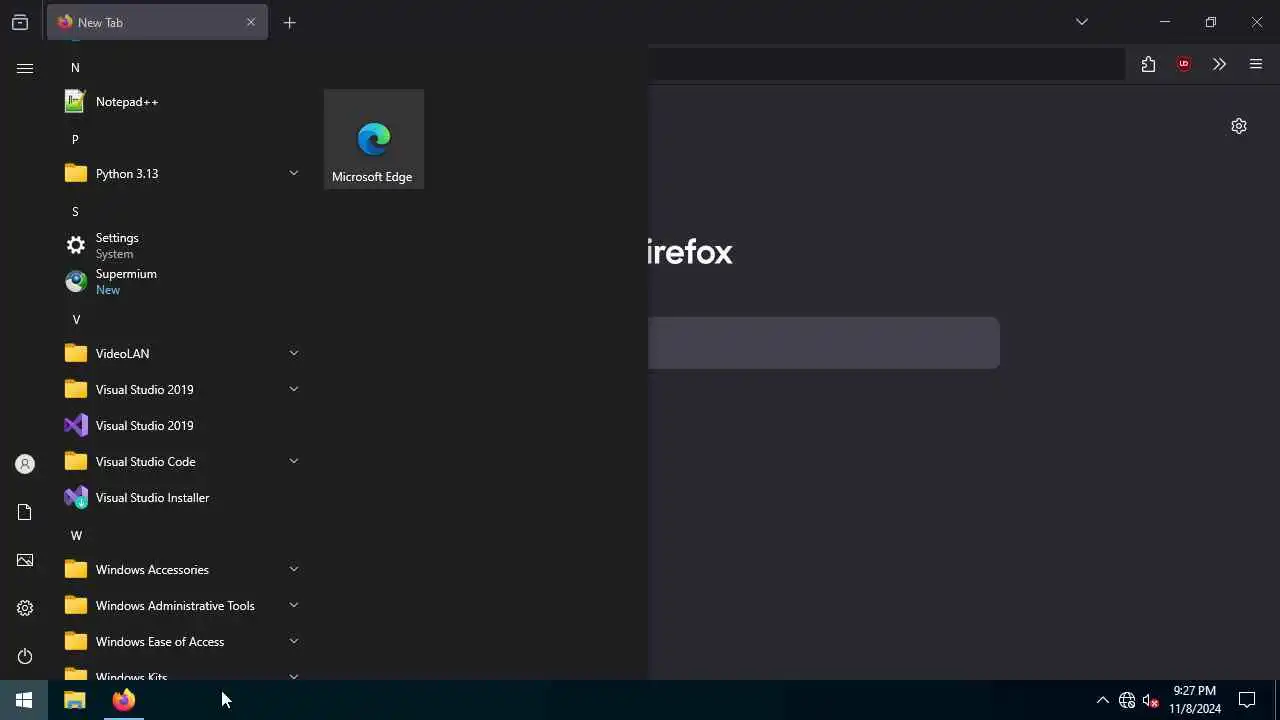Screen dimensions: 1280x720
Task: Open File Explorer from taskbar
Action: [75, 700]
